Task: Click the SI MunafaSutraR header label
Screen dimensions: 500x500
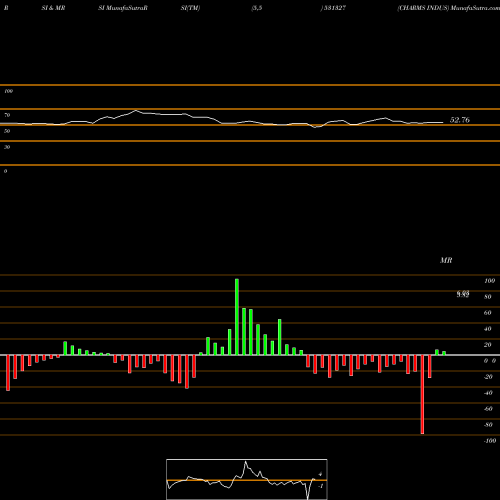Action: click(123, 8)
